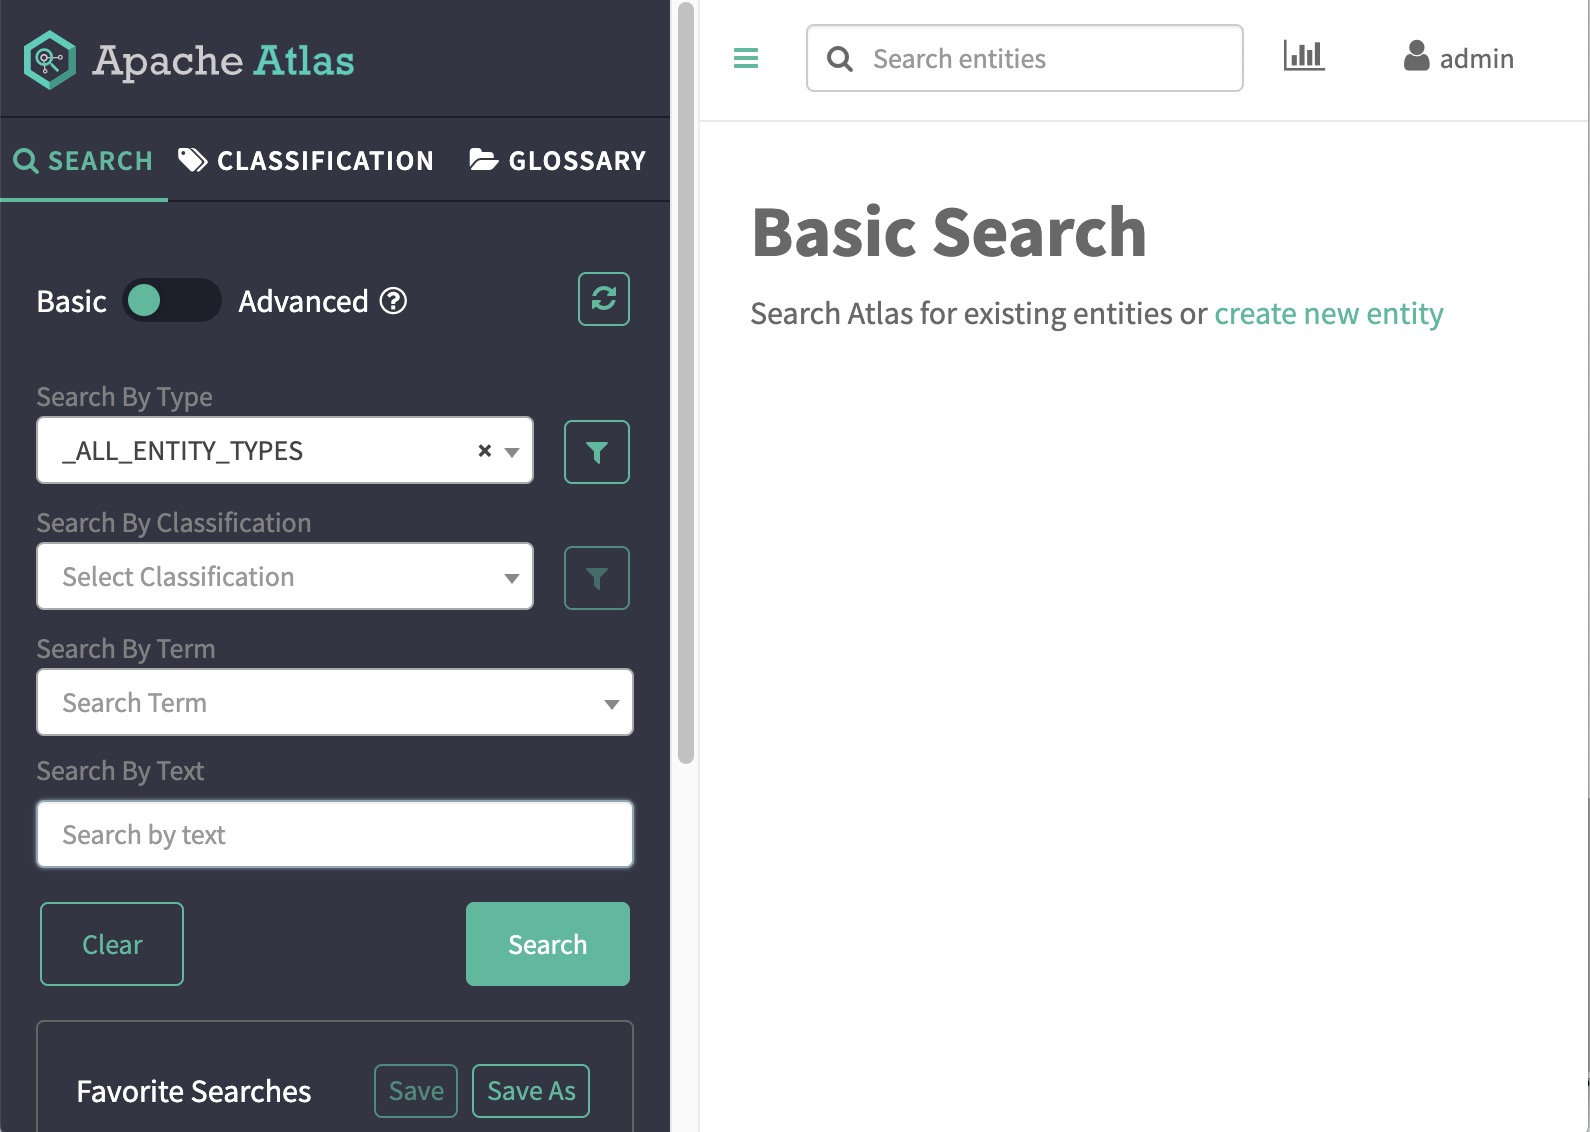Clear the _ALL_ENTITY_TYPES selection with x
Viewport: 1590px width, 1132px height.
(484, 451)
